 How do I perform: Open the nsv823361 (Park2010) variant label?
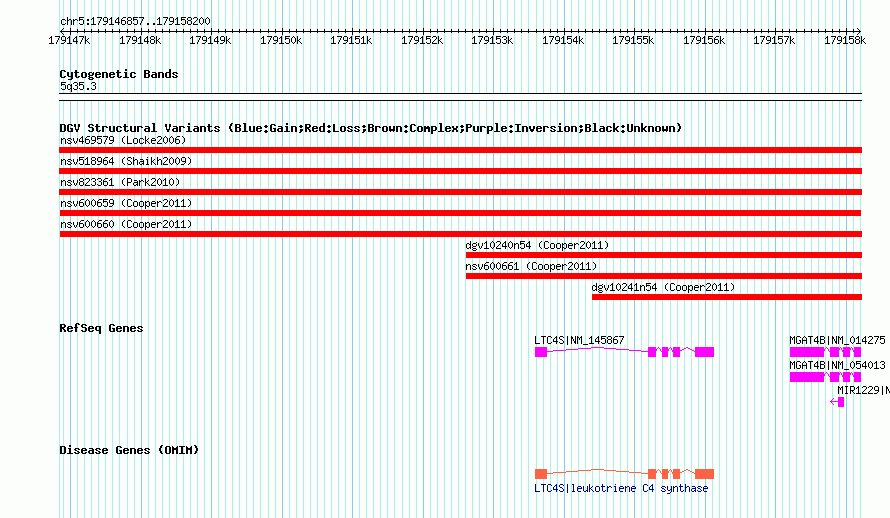pos(120,182)
